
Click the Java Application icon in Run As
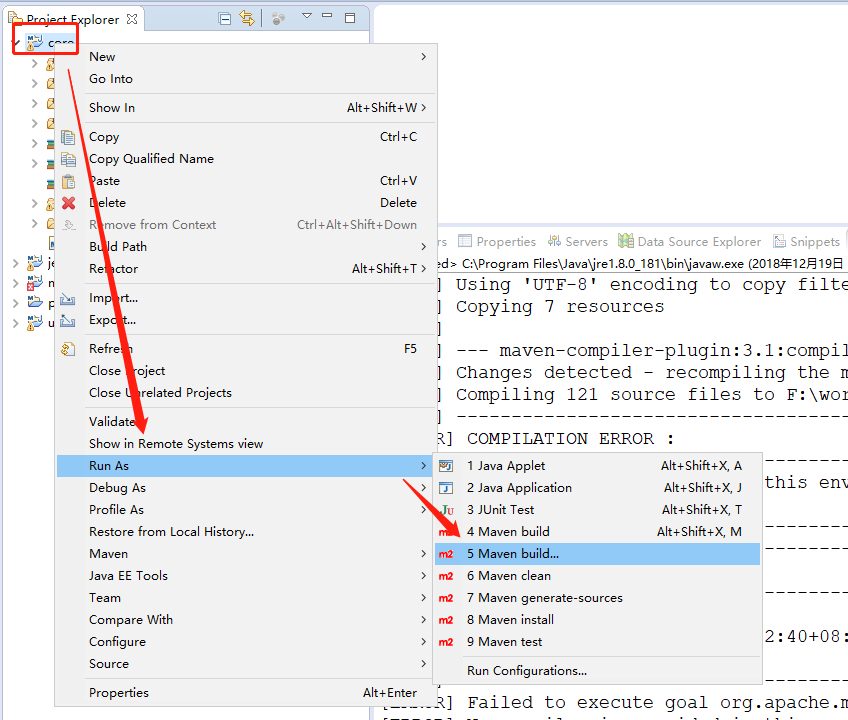click(x=446, y=487)
